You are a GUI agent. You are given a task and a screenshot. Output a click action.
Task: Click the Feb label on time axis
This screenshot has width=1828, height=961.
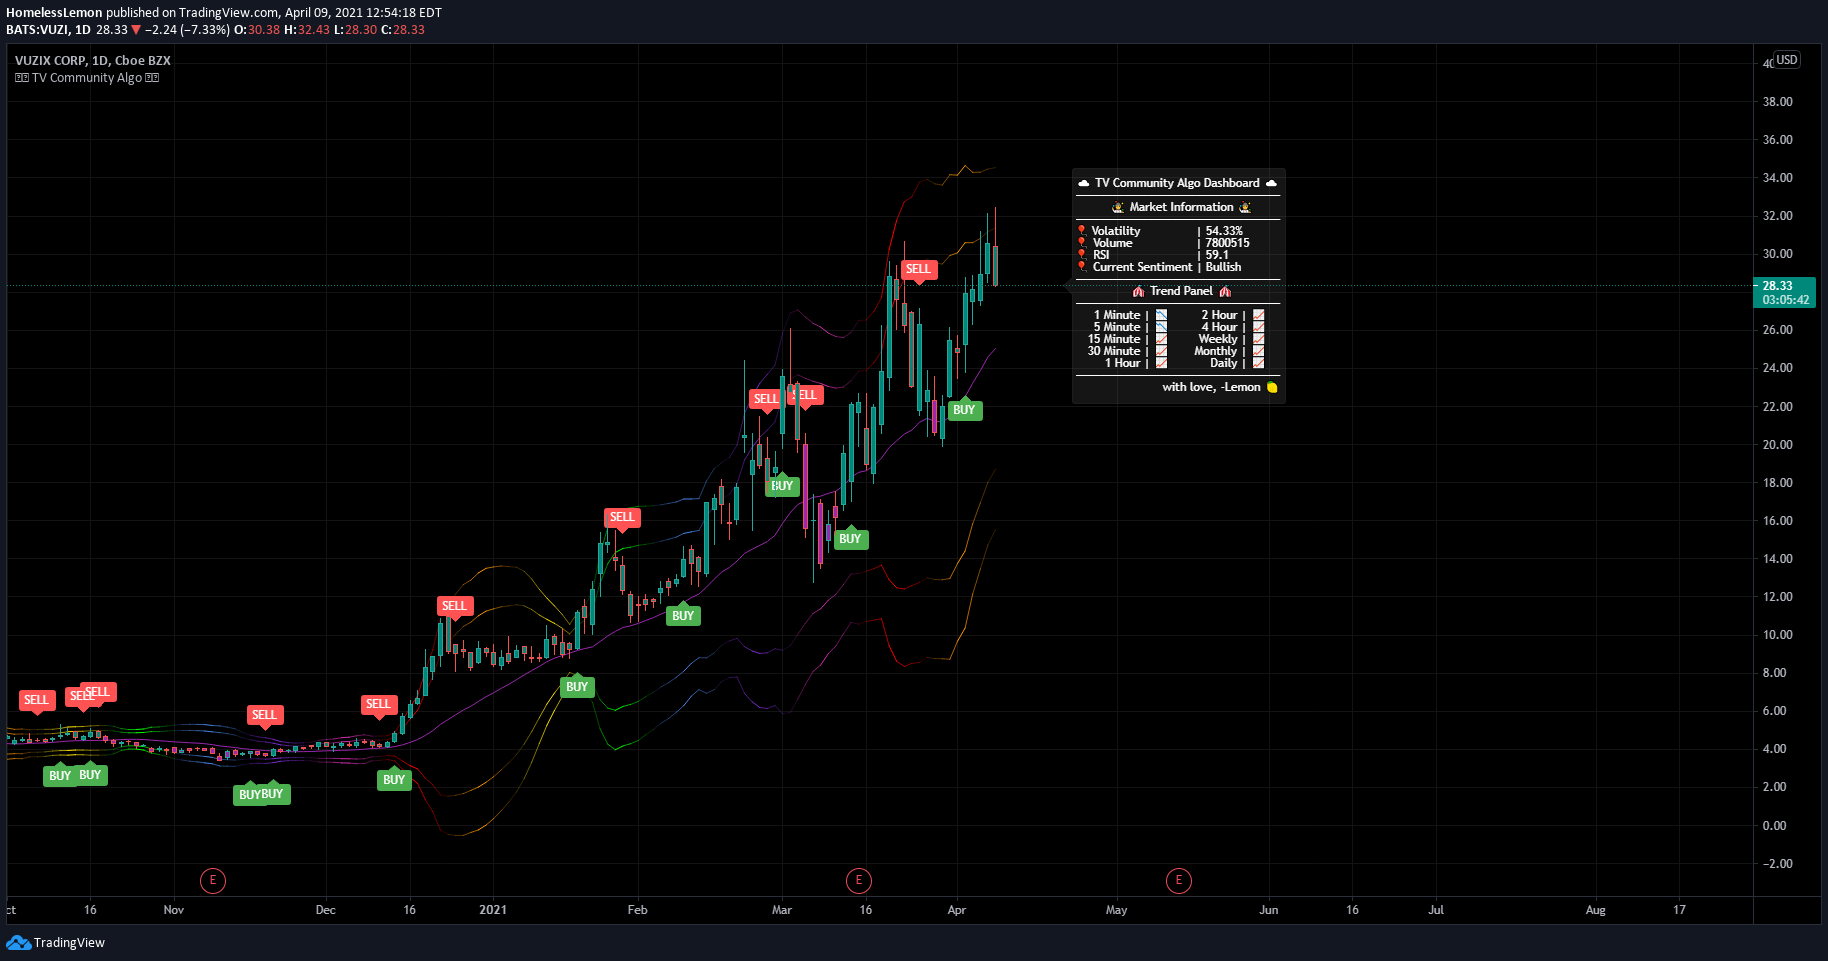(x=637, y=910)
